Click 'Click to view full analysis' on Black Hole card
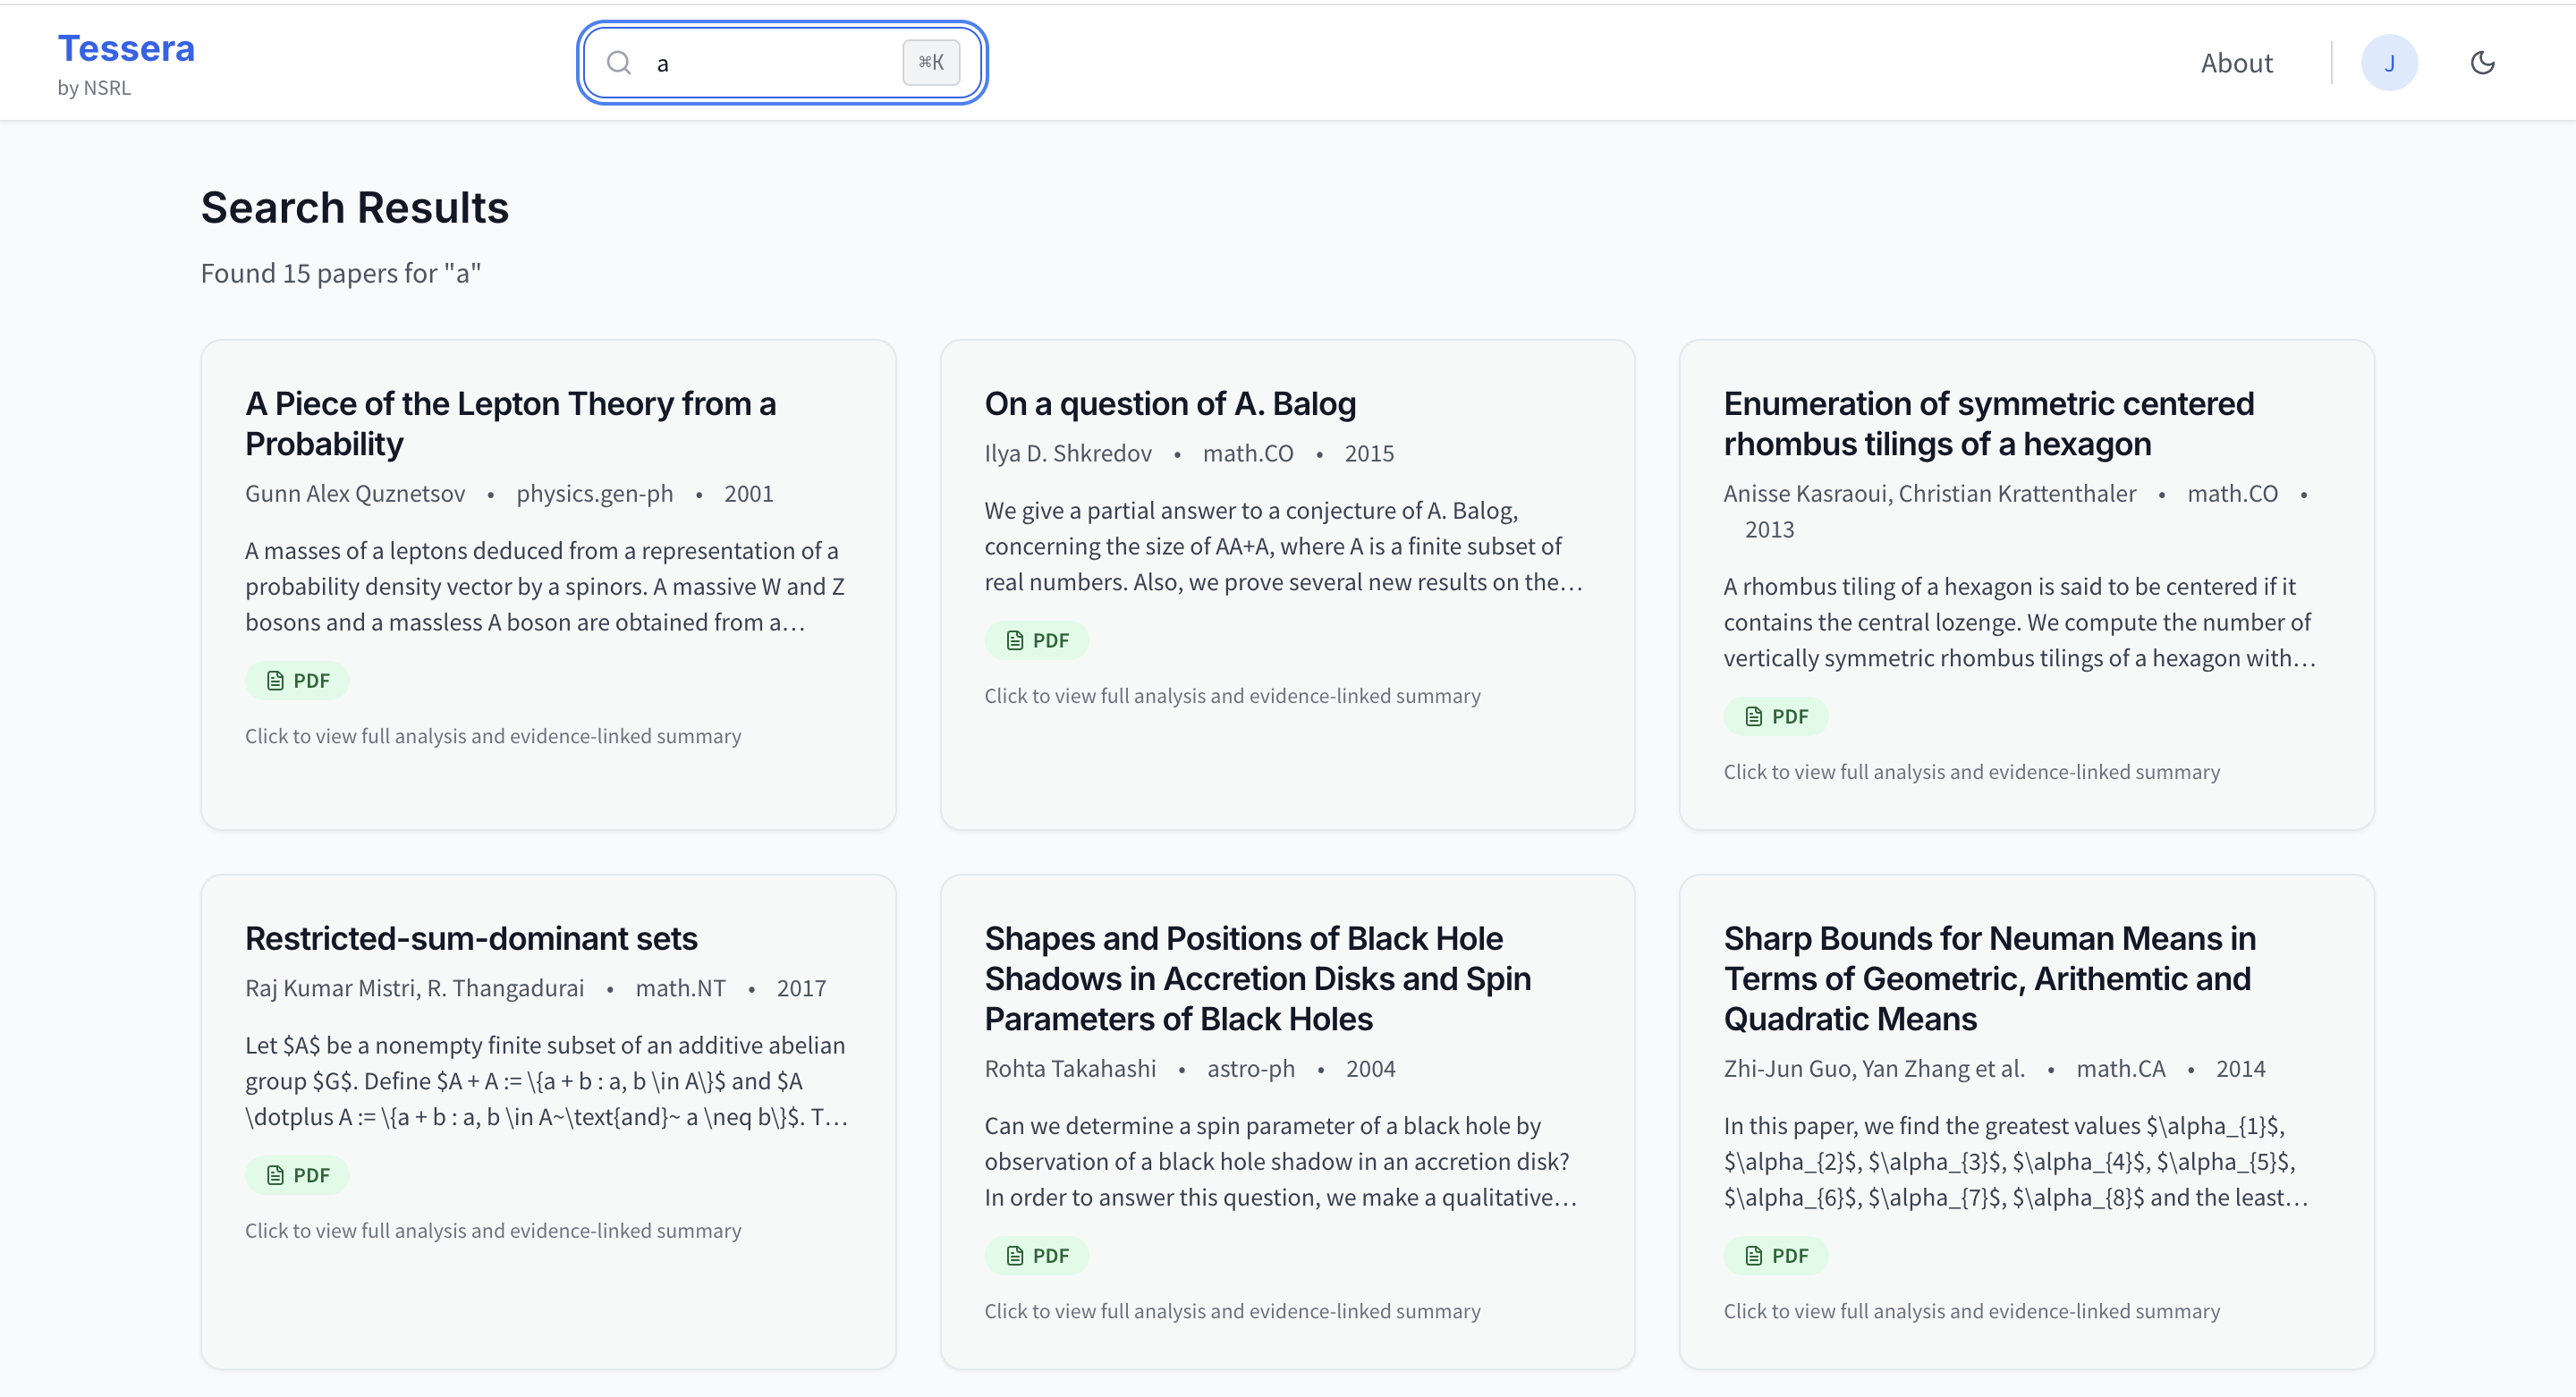This screenshot has height=1397, width=2576. [x=1232, y=1312]
